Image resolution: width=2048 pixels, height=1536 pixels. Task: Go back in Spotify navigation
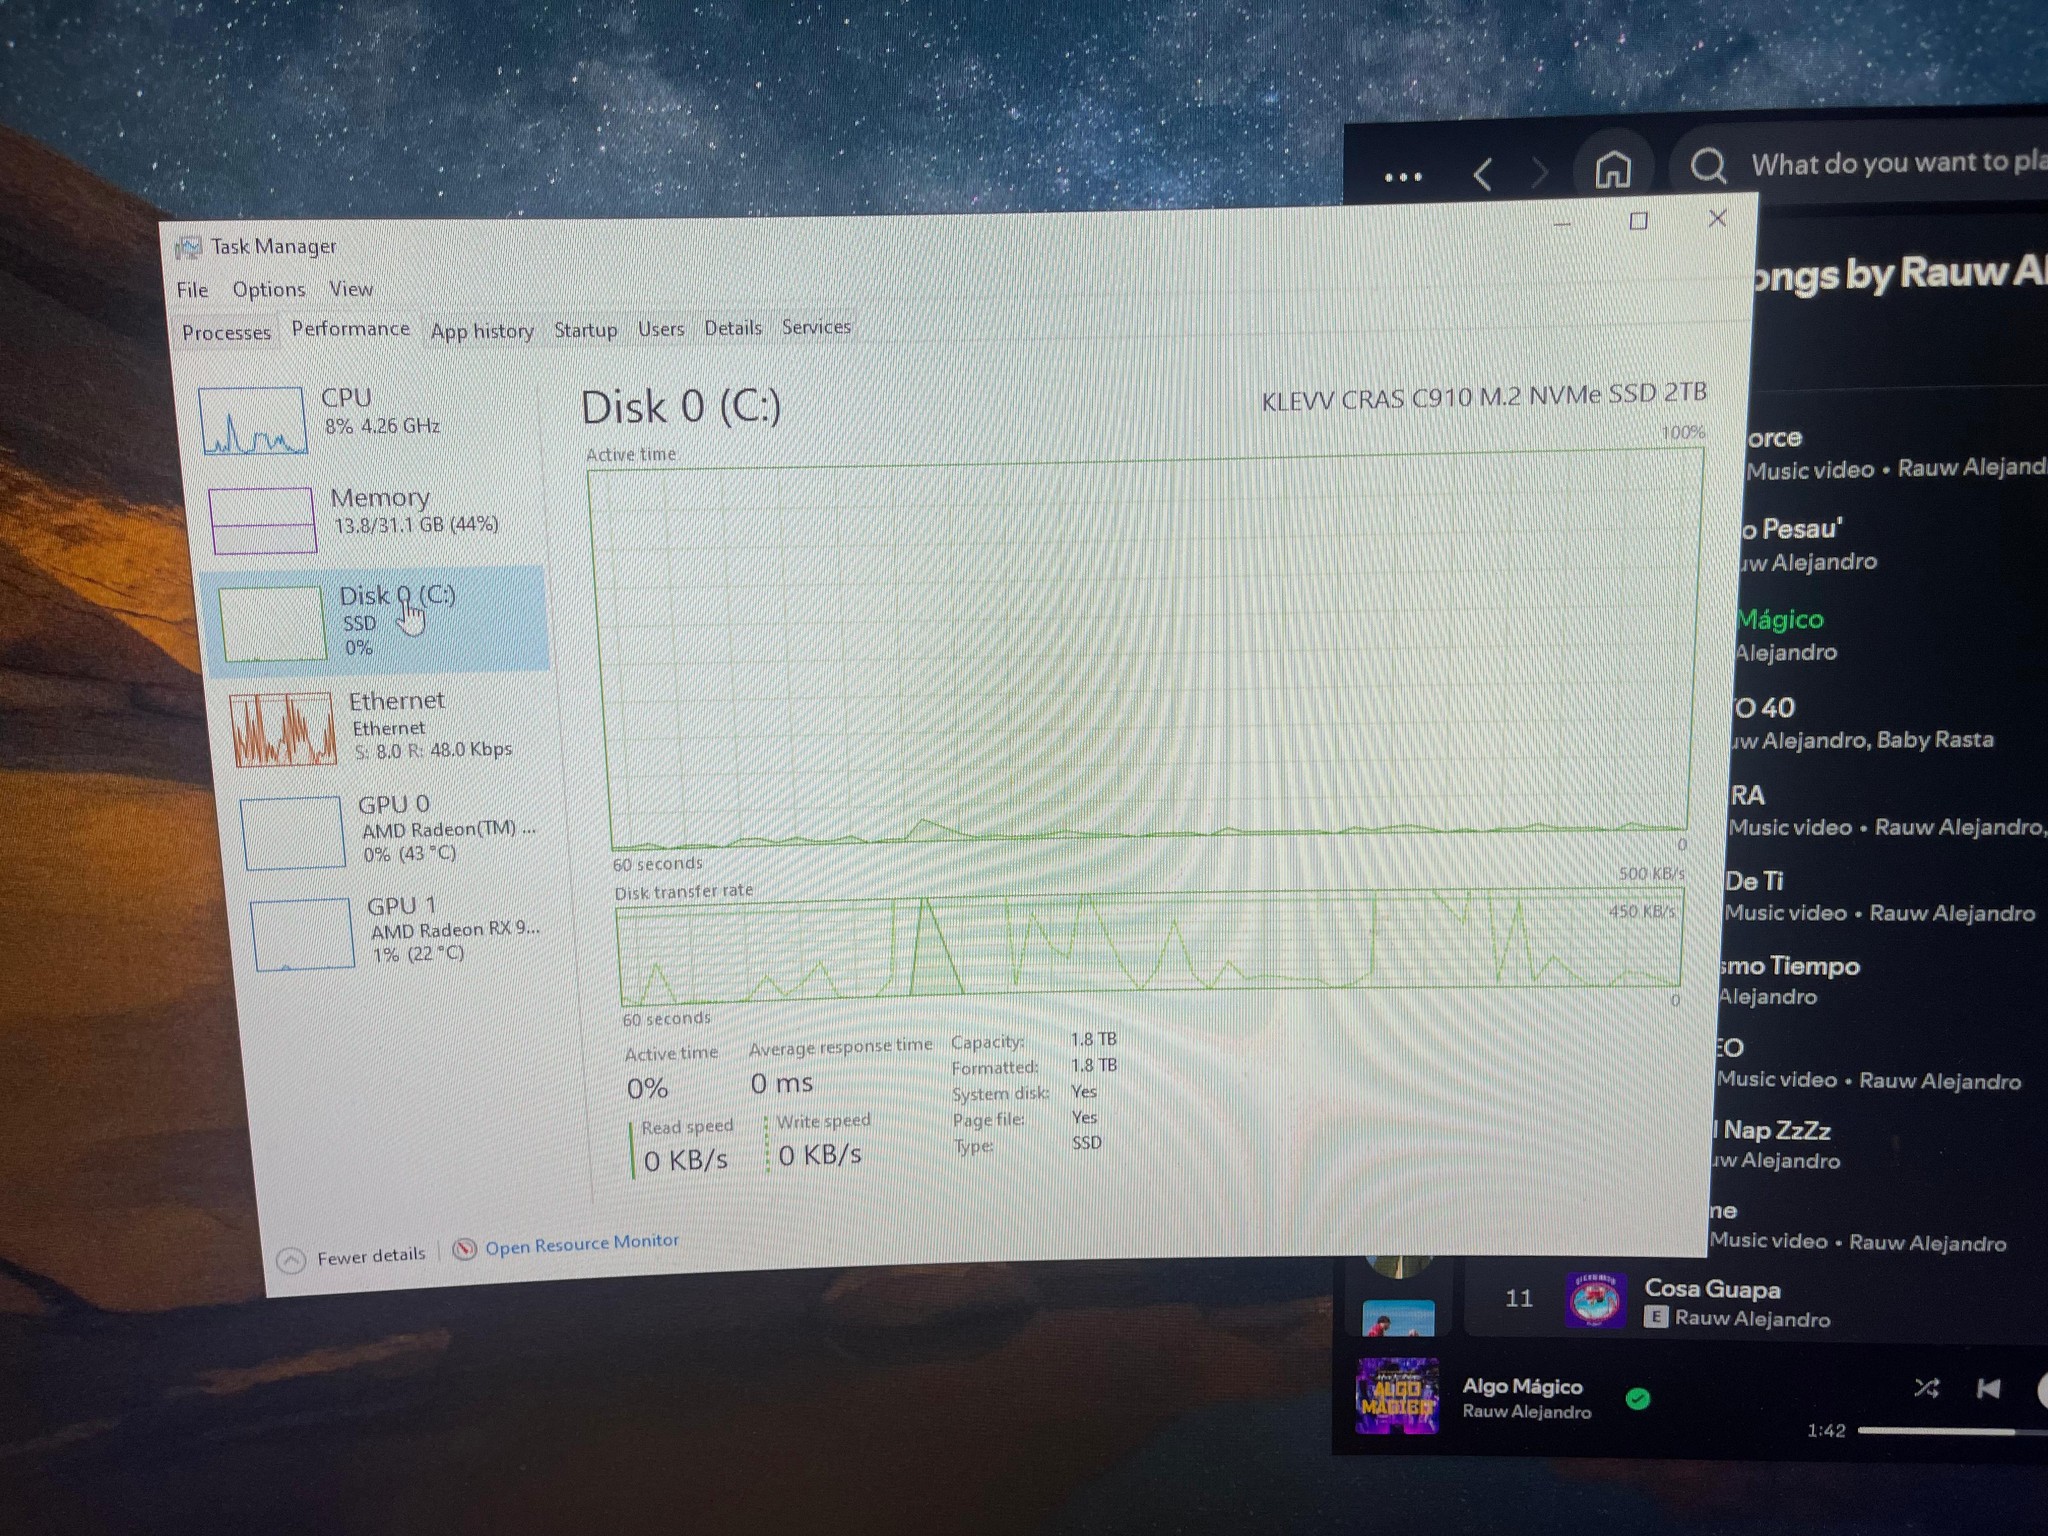(x=1483, y=174)
